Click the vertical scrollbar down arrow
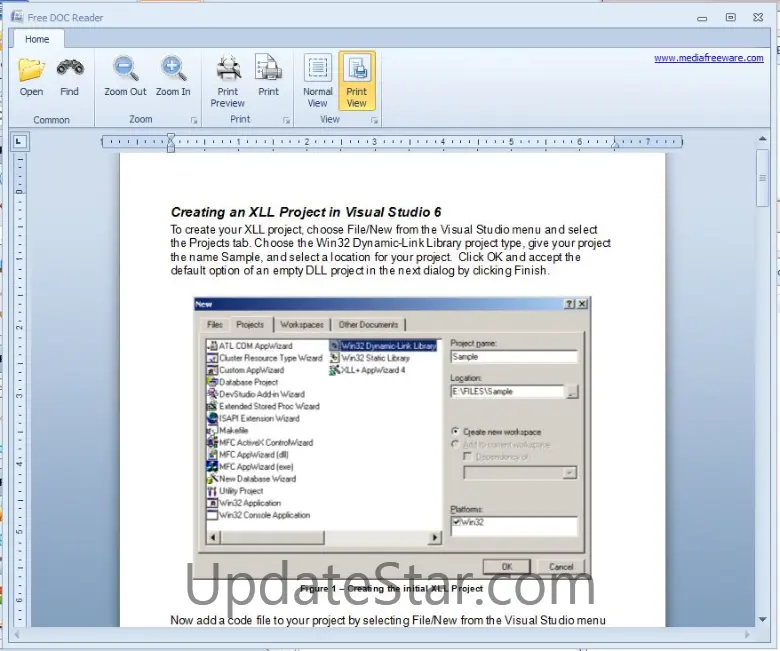Image resolution: width=780 pixels, height=651 pixels. point(762,619)
